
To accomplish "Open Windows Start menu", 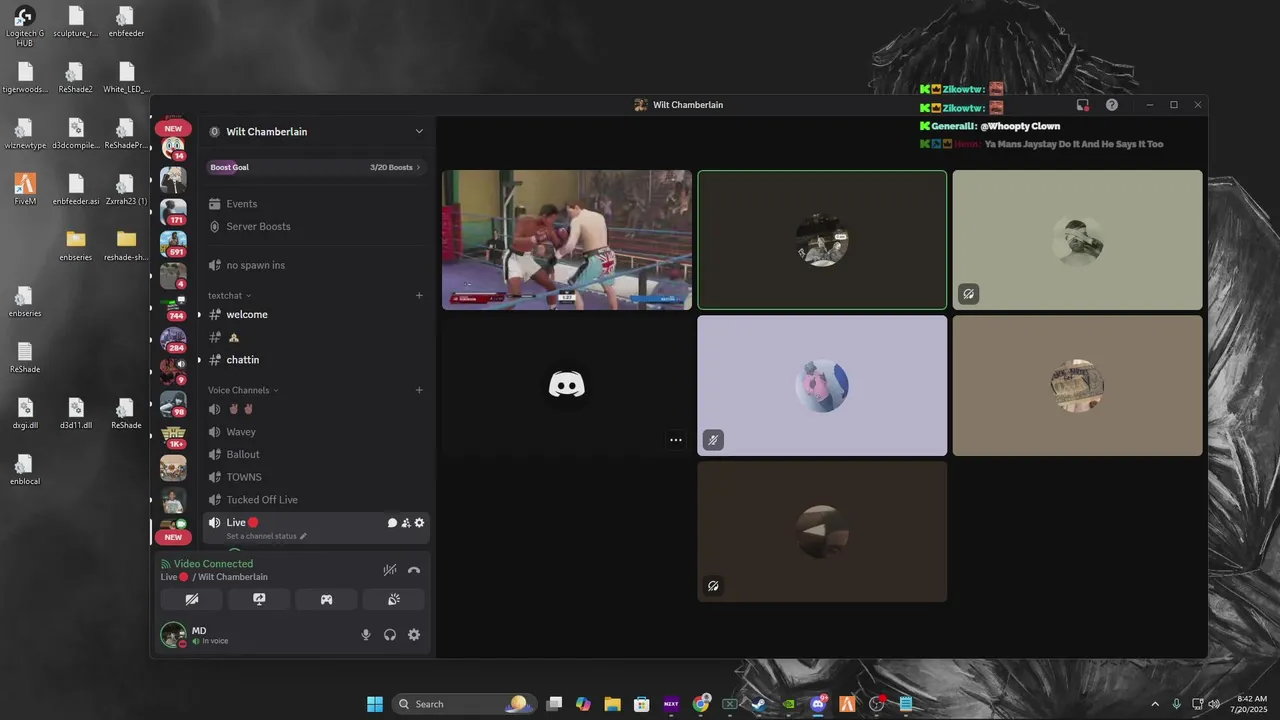I will (375, 704).
